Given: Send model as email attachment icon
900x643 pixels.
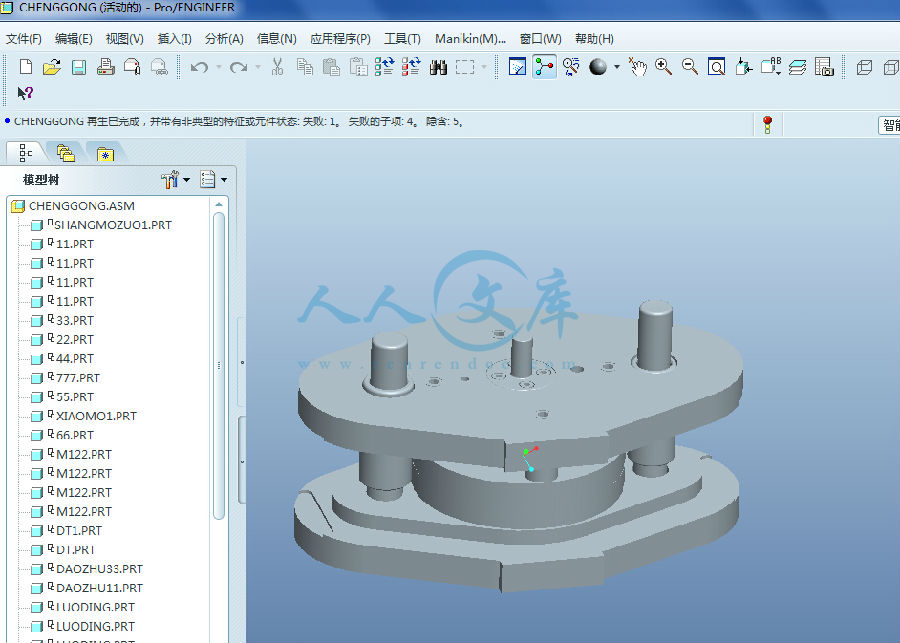Looking at the screenshot, I should pyautogui.click(x=133, y=67).
